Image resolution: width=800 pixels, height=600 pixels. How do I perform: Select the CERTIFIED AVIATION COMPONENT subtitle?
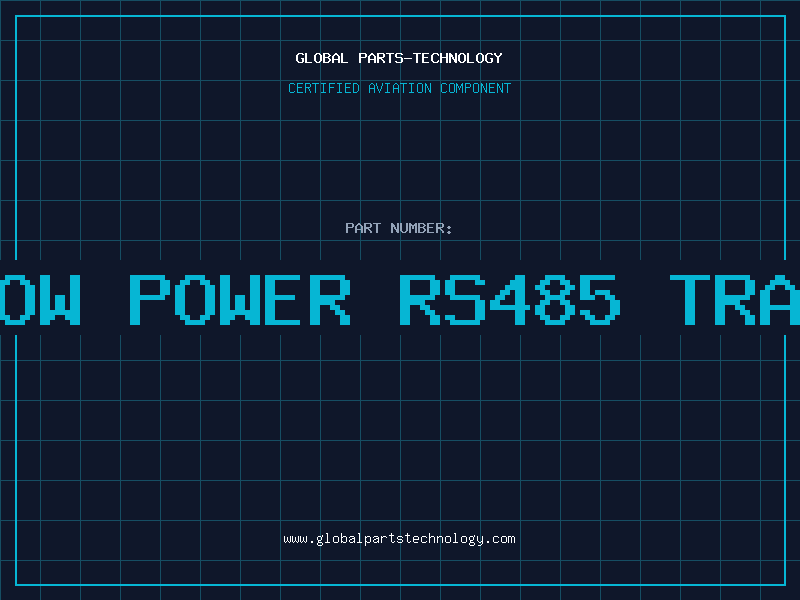(399, 88)
